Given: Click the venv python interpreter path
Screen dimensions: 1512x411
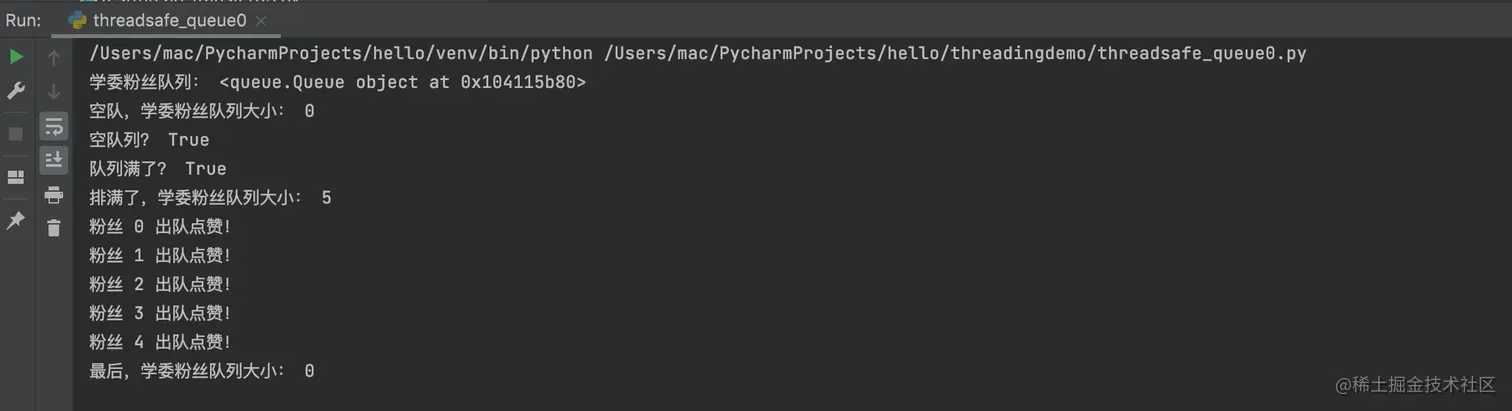Looking at the screenshot, I should tap(341, 54).
